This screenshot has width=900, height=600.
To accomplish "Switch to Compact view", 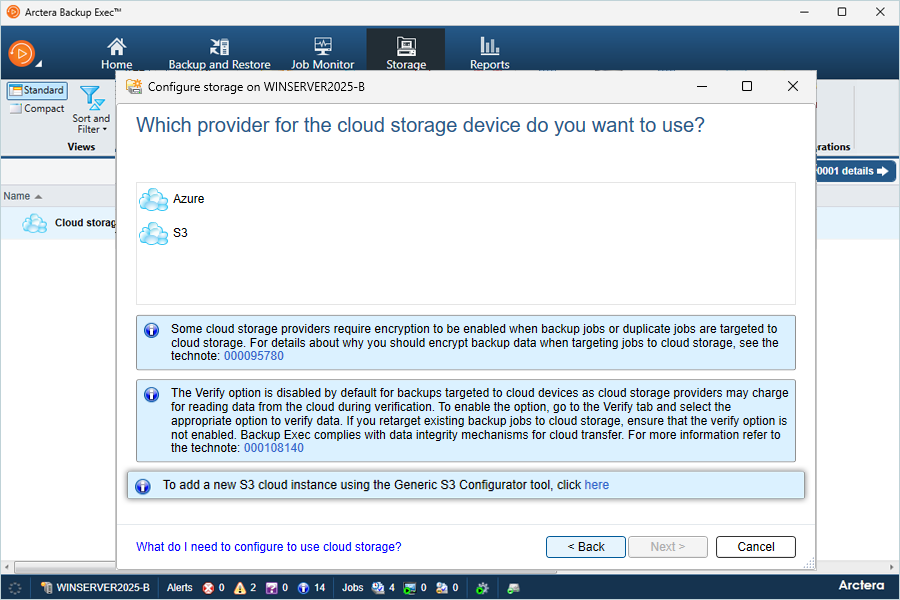I will coord(37,109).
